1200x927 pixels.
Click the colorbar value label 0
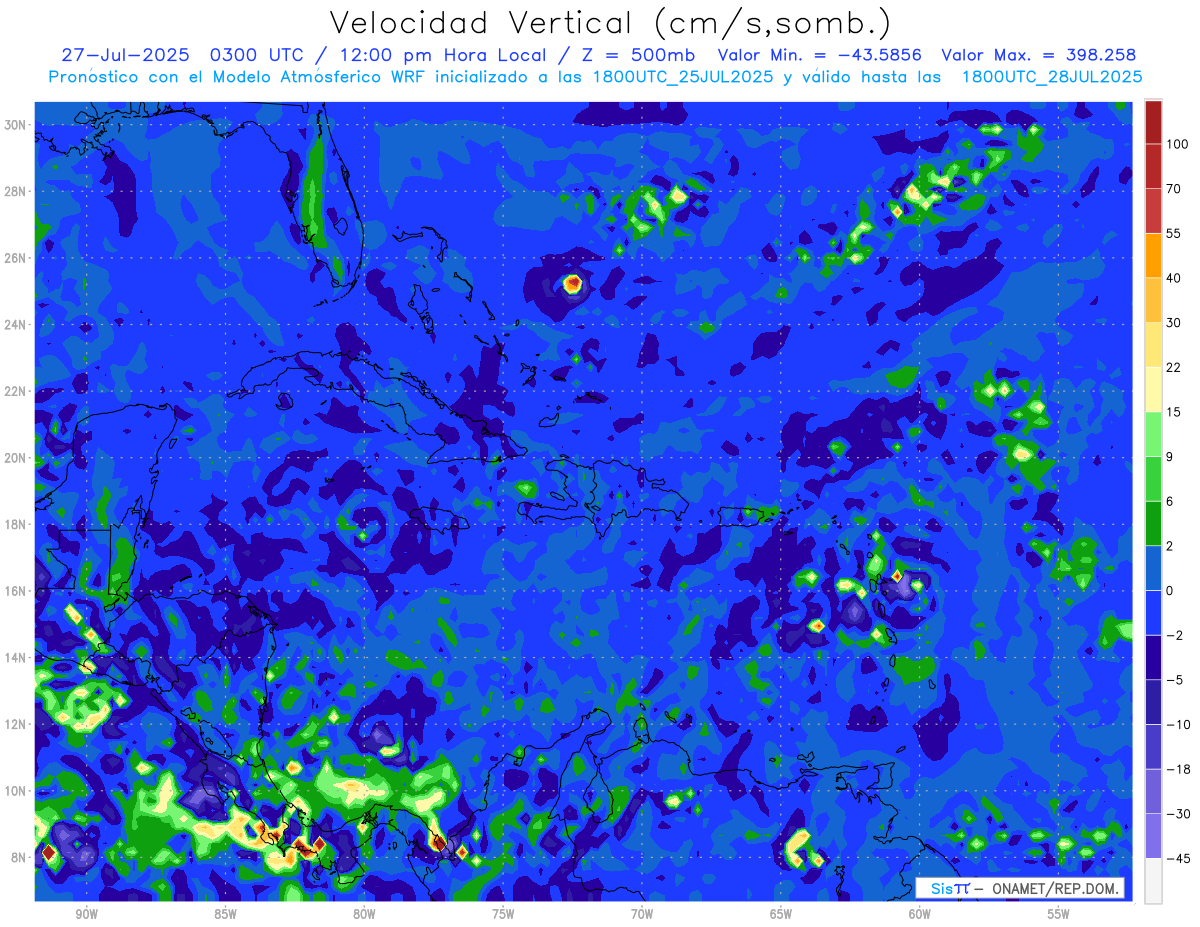click(1170, 591)
